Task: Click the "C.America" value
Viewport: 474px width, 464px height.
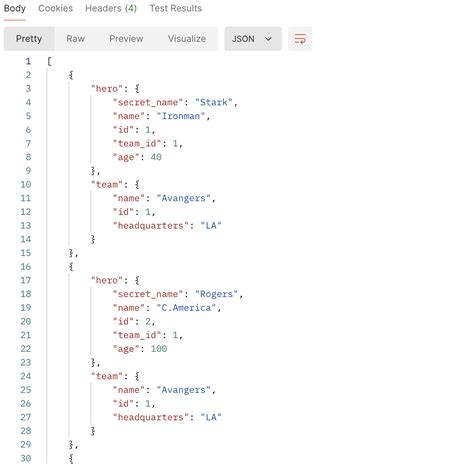Action: pyautogui.click(x=186, y=308)
